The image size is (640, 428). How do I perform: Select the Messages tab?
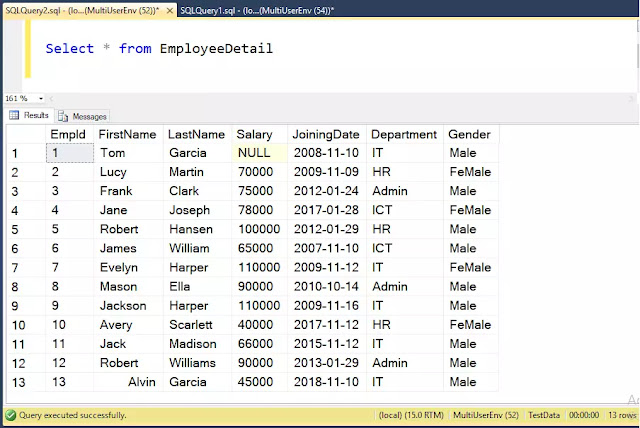coord(83,117)
